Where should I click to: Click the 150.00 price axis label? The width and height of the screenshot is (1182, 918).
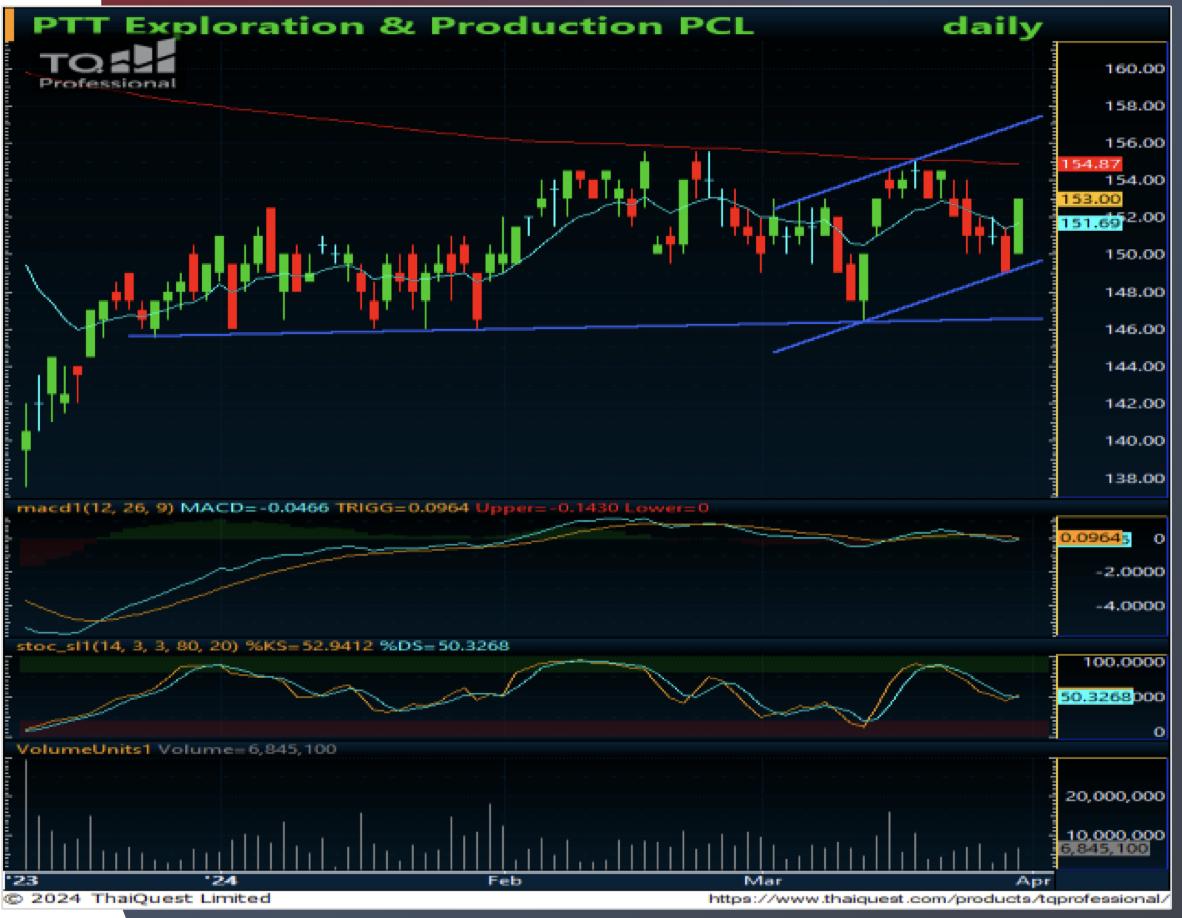(x=1135, y=254)
